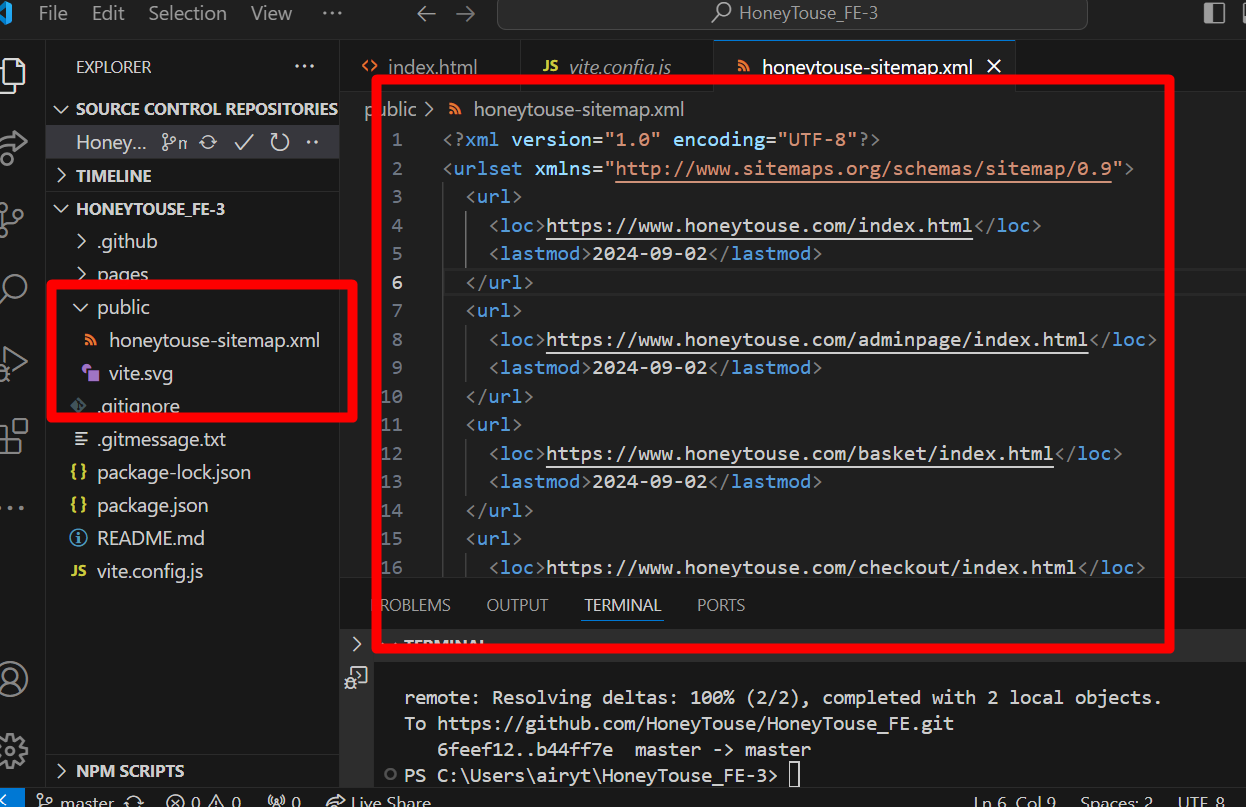Screen dimensions: 1246x807
Task: Open .gitmessage.txt in the file tree
Action: point(161,439)
